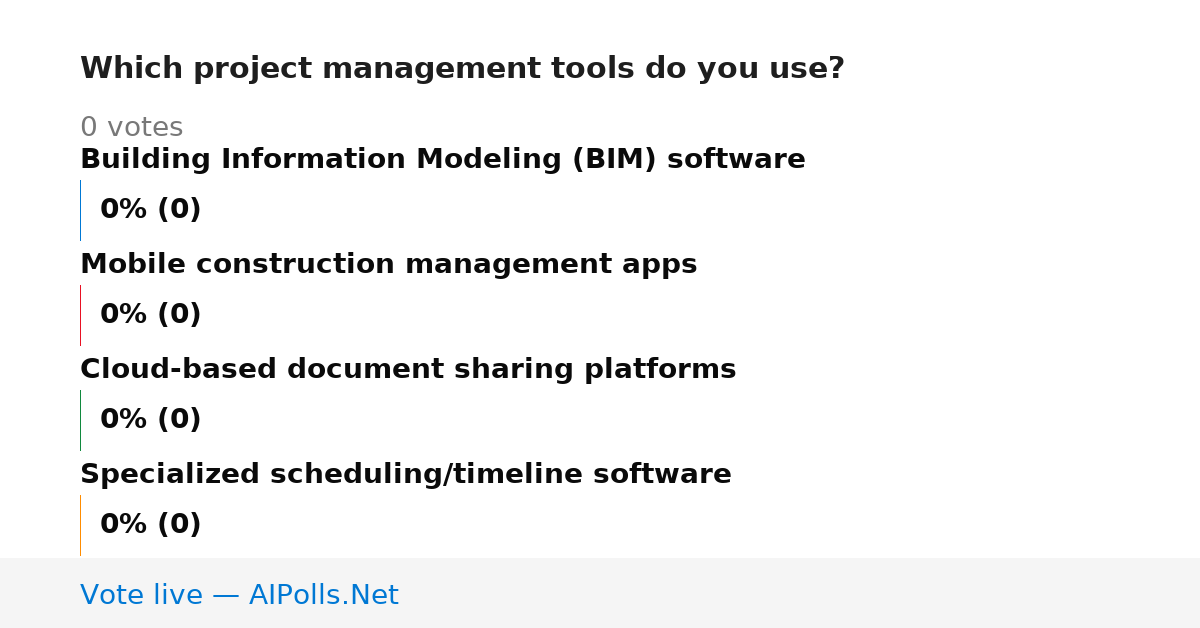The image size is (1200, 628).
Task: Pick Cloud-based document sharing platforms option
Action: pyautogui.click(x=408, y=370)
